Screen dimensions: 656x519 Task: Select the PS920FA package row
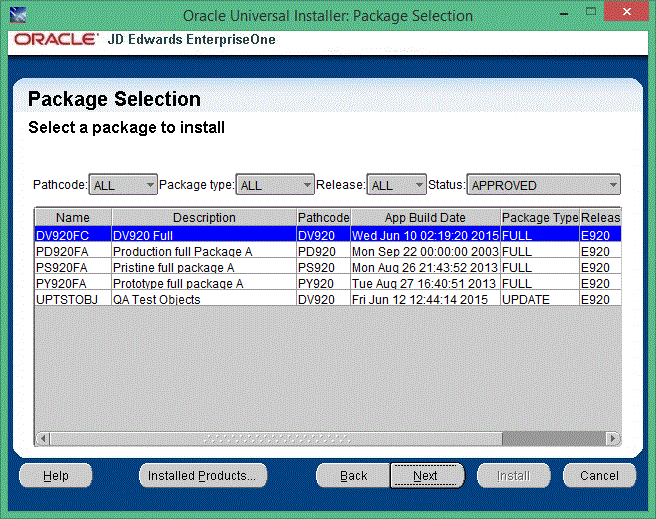tap(328, 267)
